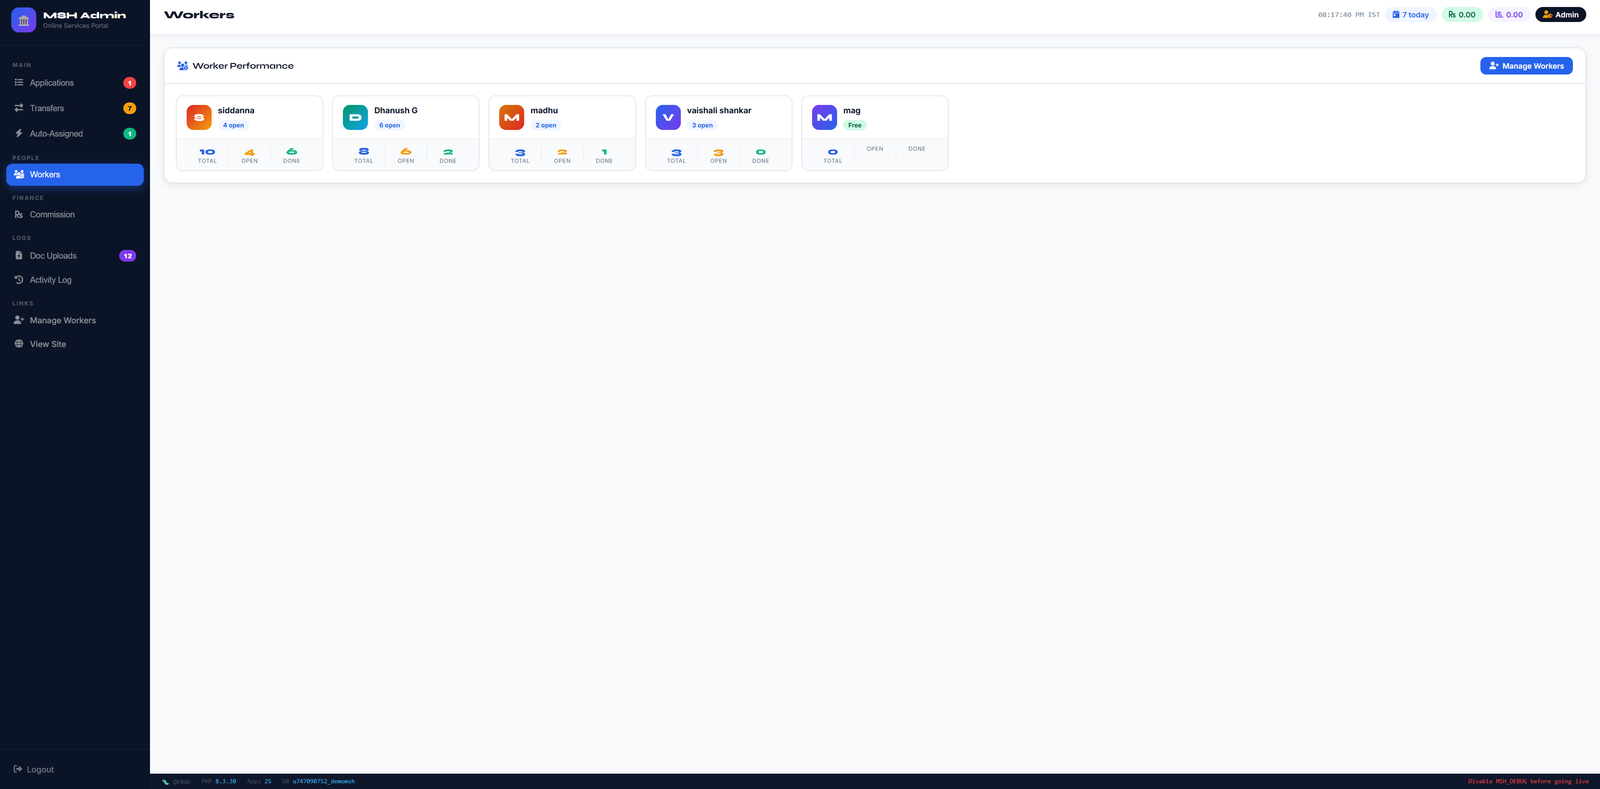The image size is (1600, 789).
Task: Click the red badge on Applications
Action: [129, 83]
